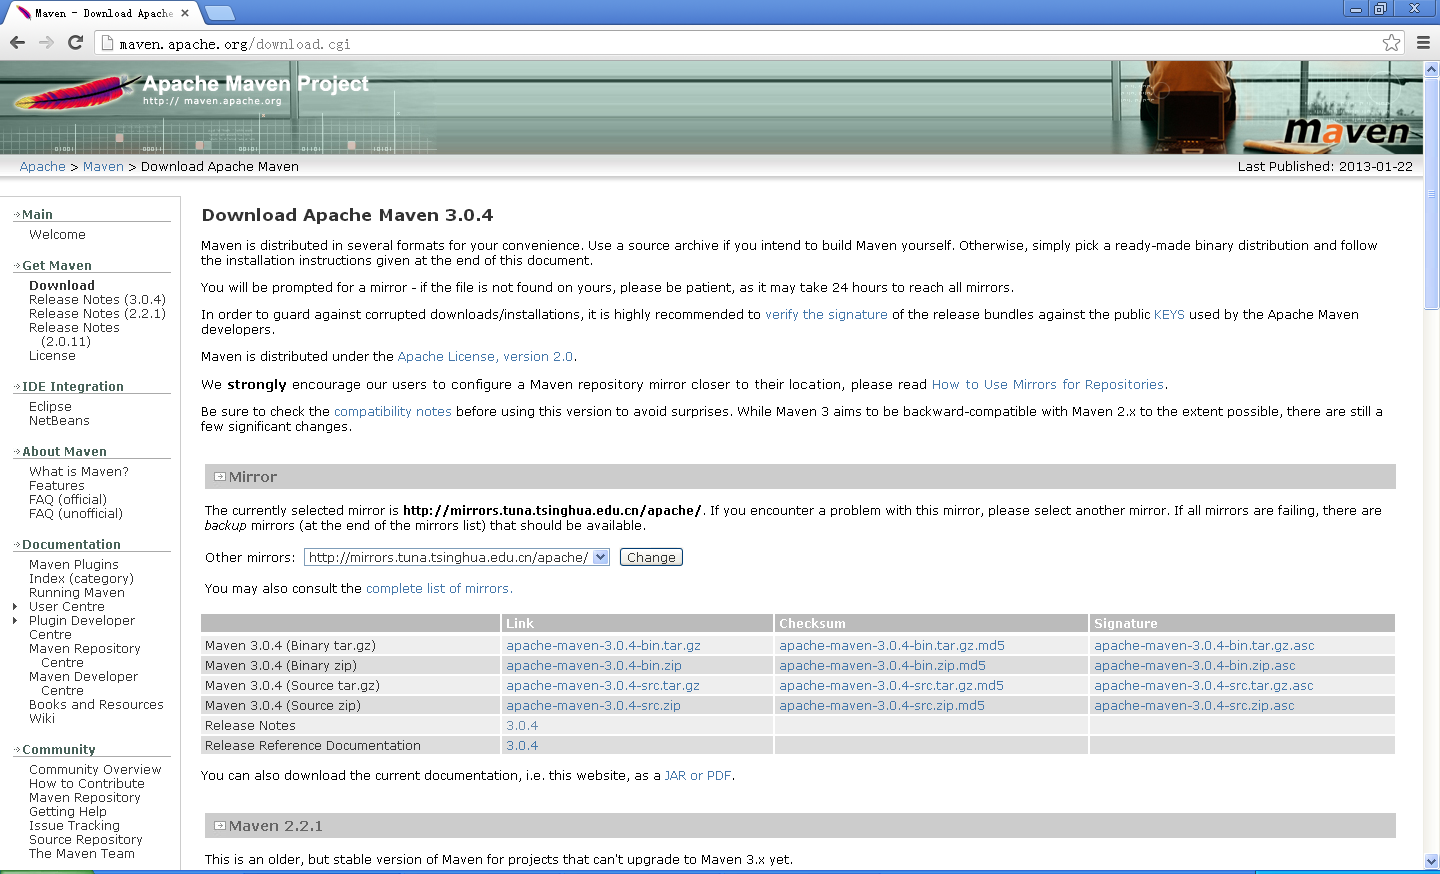Open How to Contribute link
Viewport: 1440px width, 874px height.
coord(86,784)
